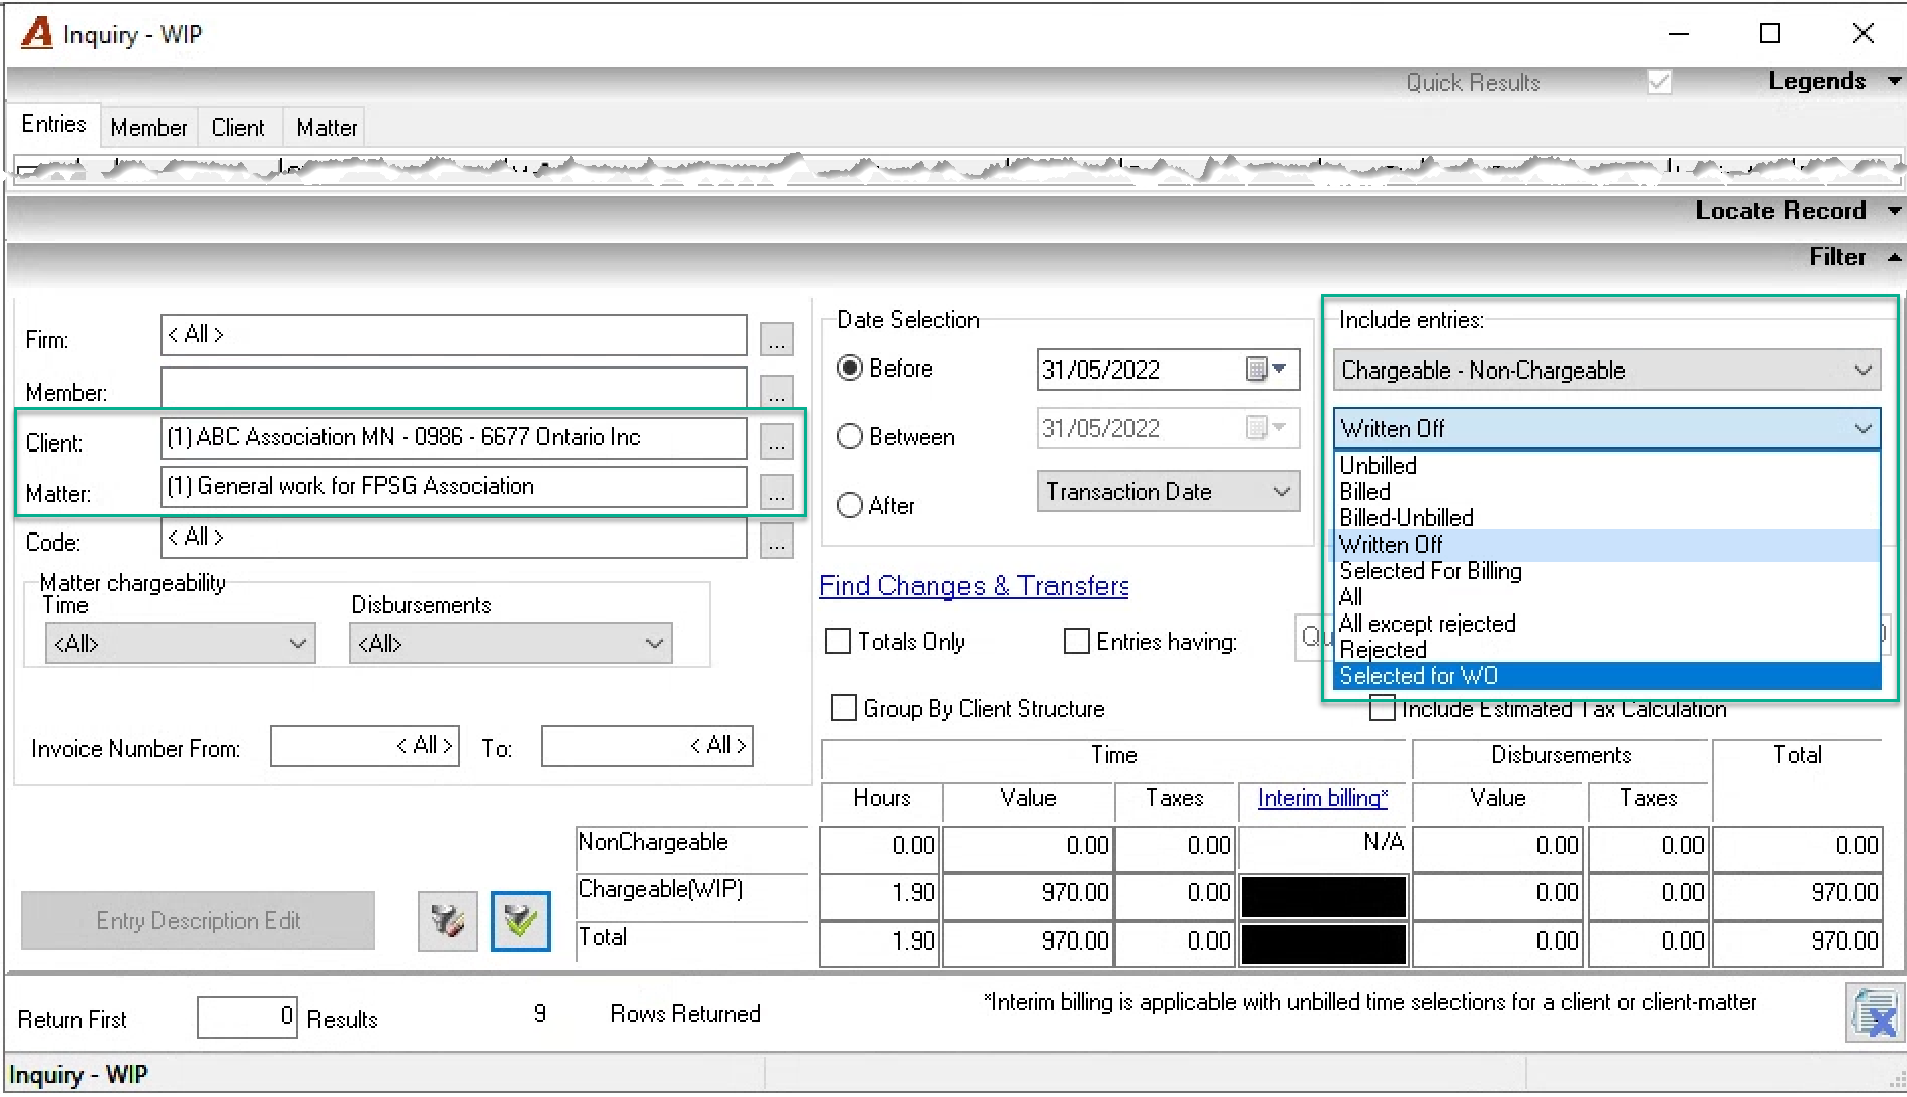Switch to the Matter tab
The width and height of the screenshot is (1907, 1097).
coord(326,128)
